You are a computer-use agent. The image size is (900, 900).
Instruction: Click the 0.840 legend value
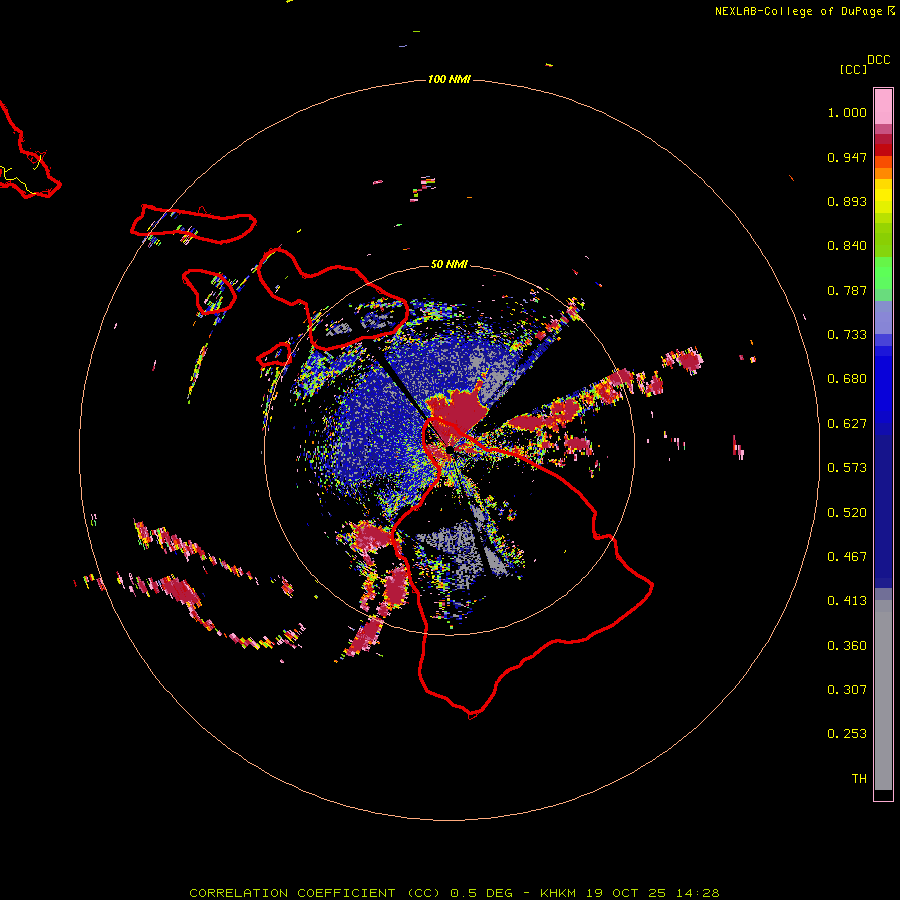pos(847,246)
